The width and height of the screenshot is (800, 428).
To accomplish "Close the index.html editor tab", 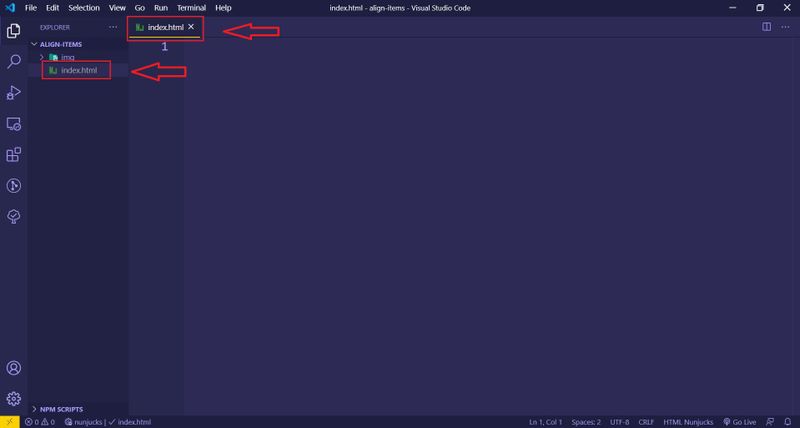I will [192, 27].
